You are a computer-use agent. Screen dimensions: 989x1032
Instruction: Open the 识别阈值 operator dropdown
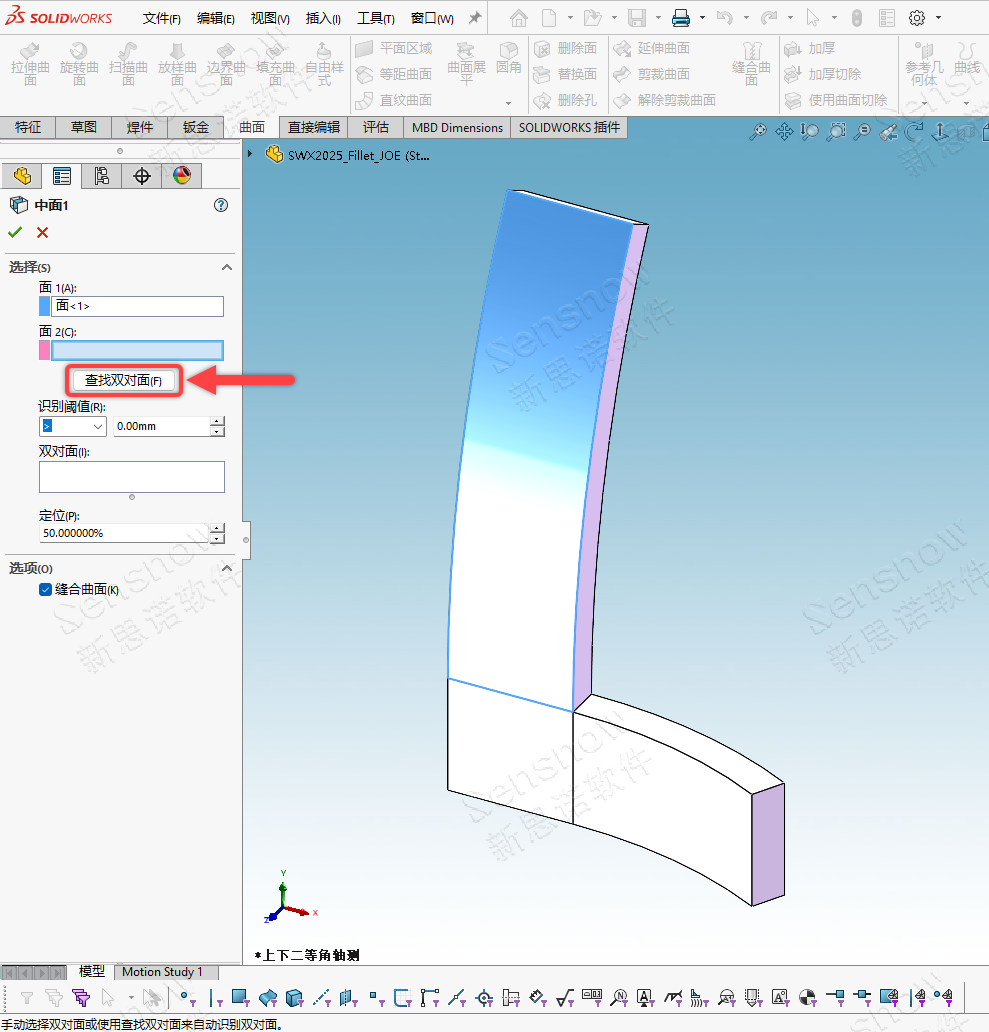[72, 426]
